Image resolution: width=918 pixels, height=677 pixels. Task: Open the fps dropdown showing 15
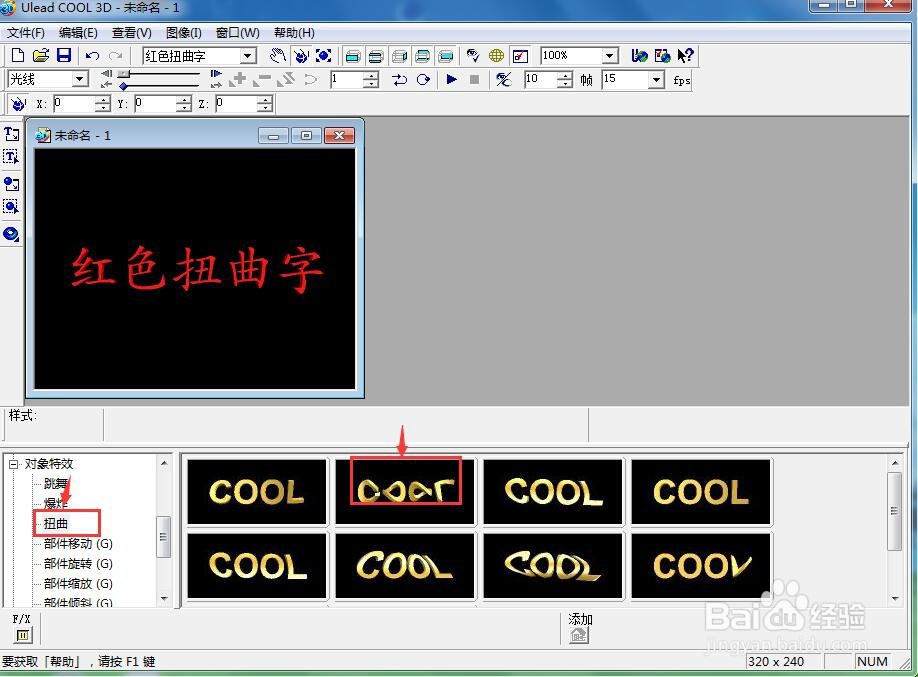coord(657,79)
